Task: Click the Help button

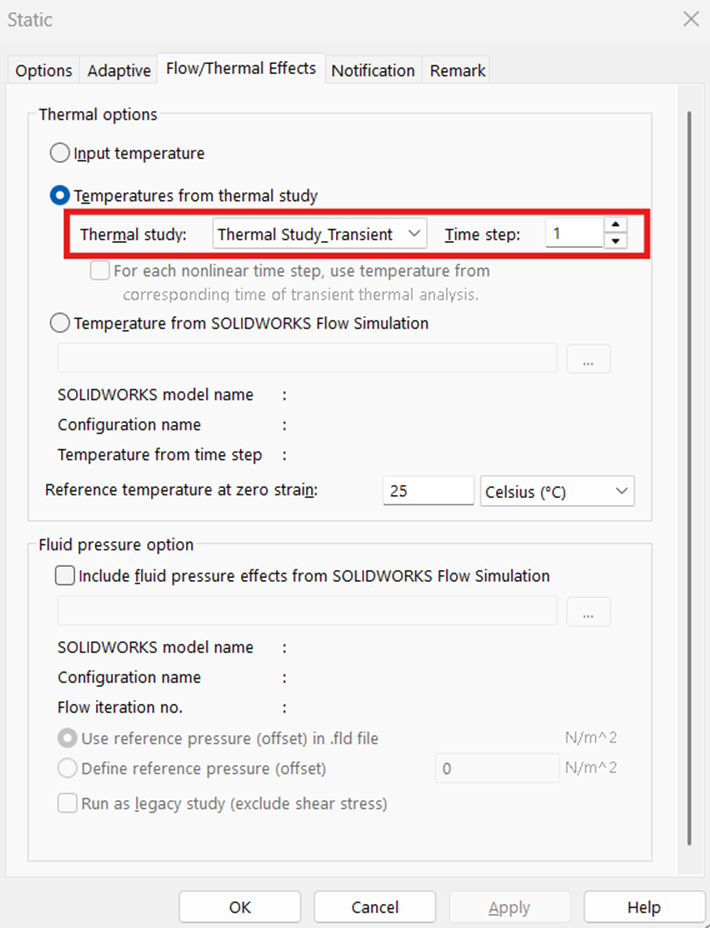Action: (644, 907)
